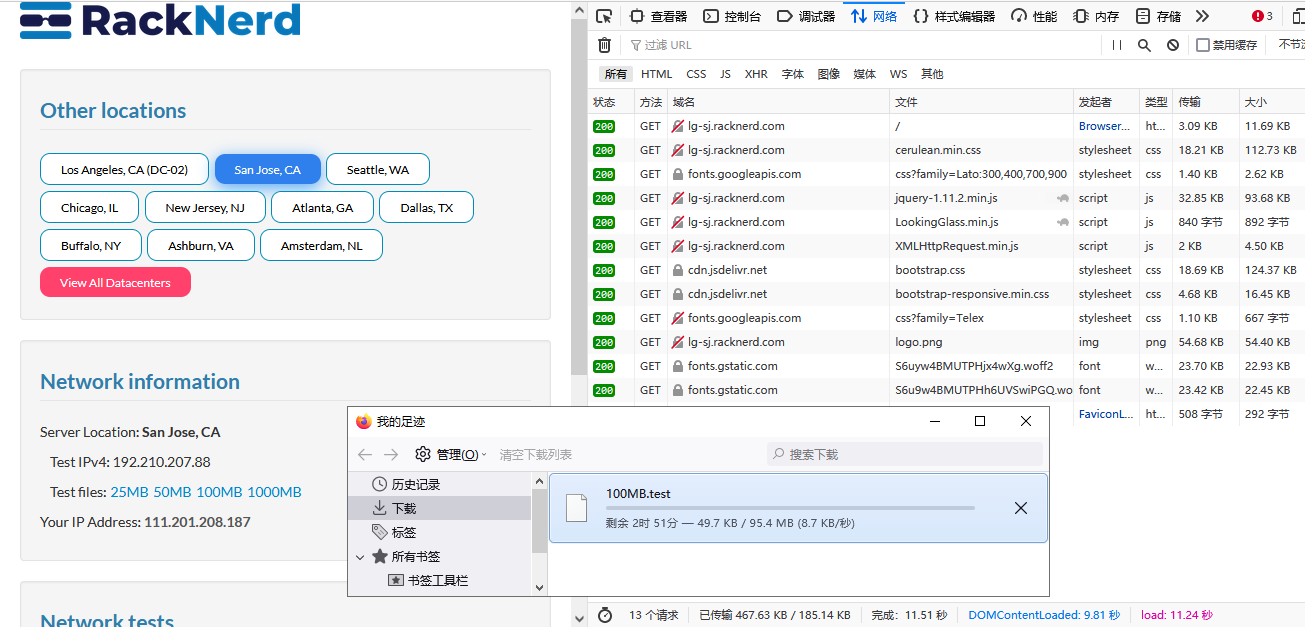Select 下载 in library sidebar

pyautogui.click(x=441, y=508)
